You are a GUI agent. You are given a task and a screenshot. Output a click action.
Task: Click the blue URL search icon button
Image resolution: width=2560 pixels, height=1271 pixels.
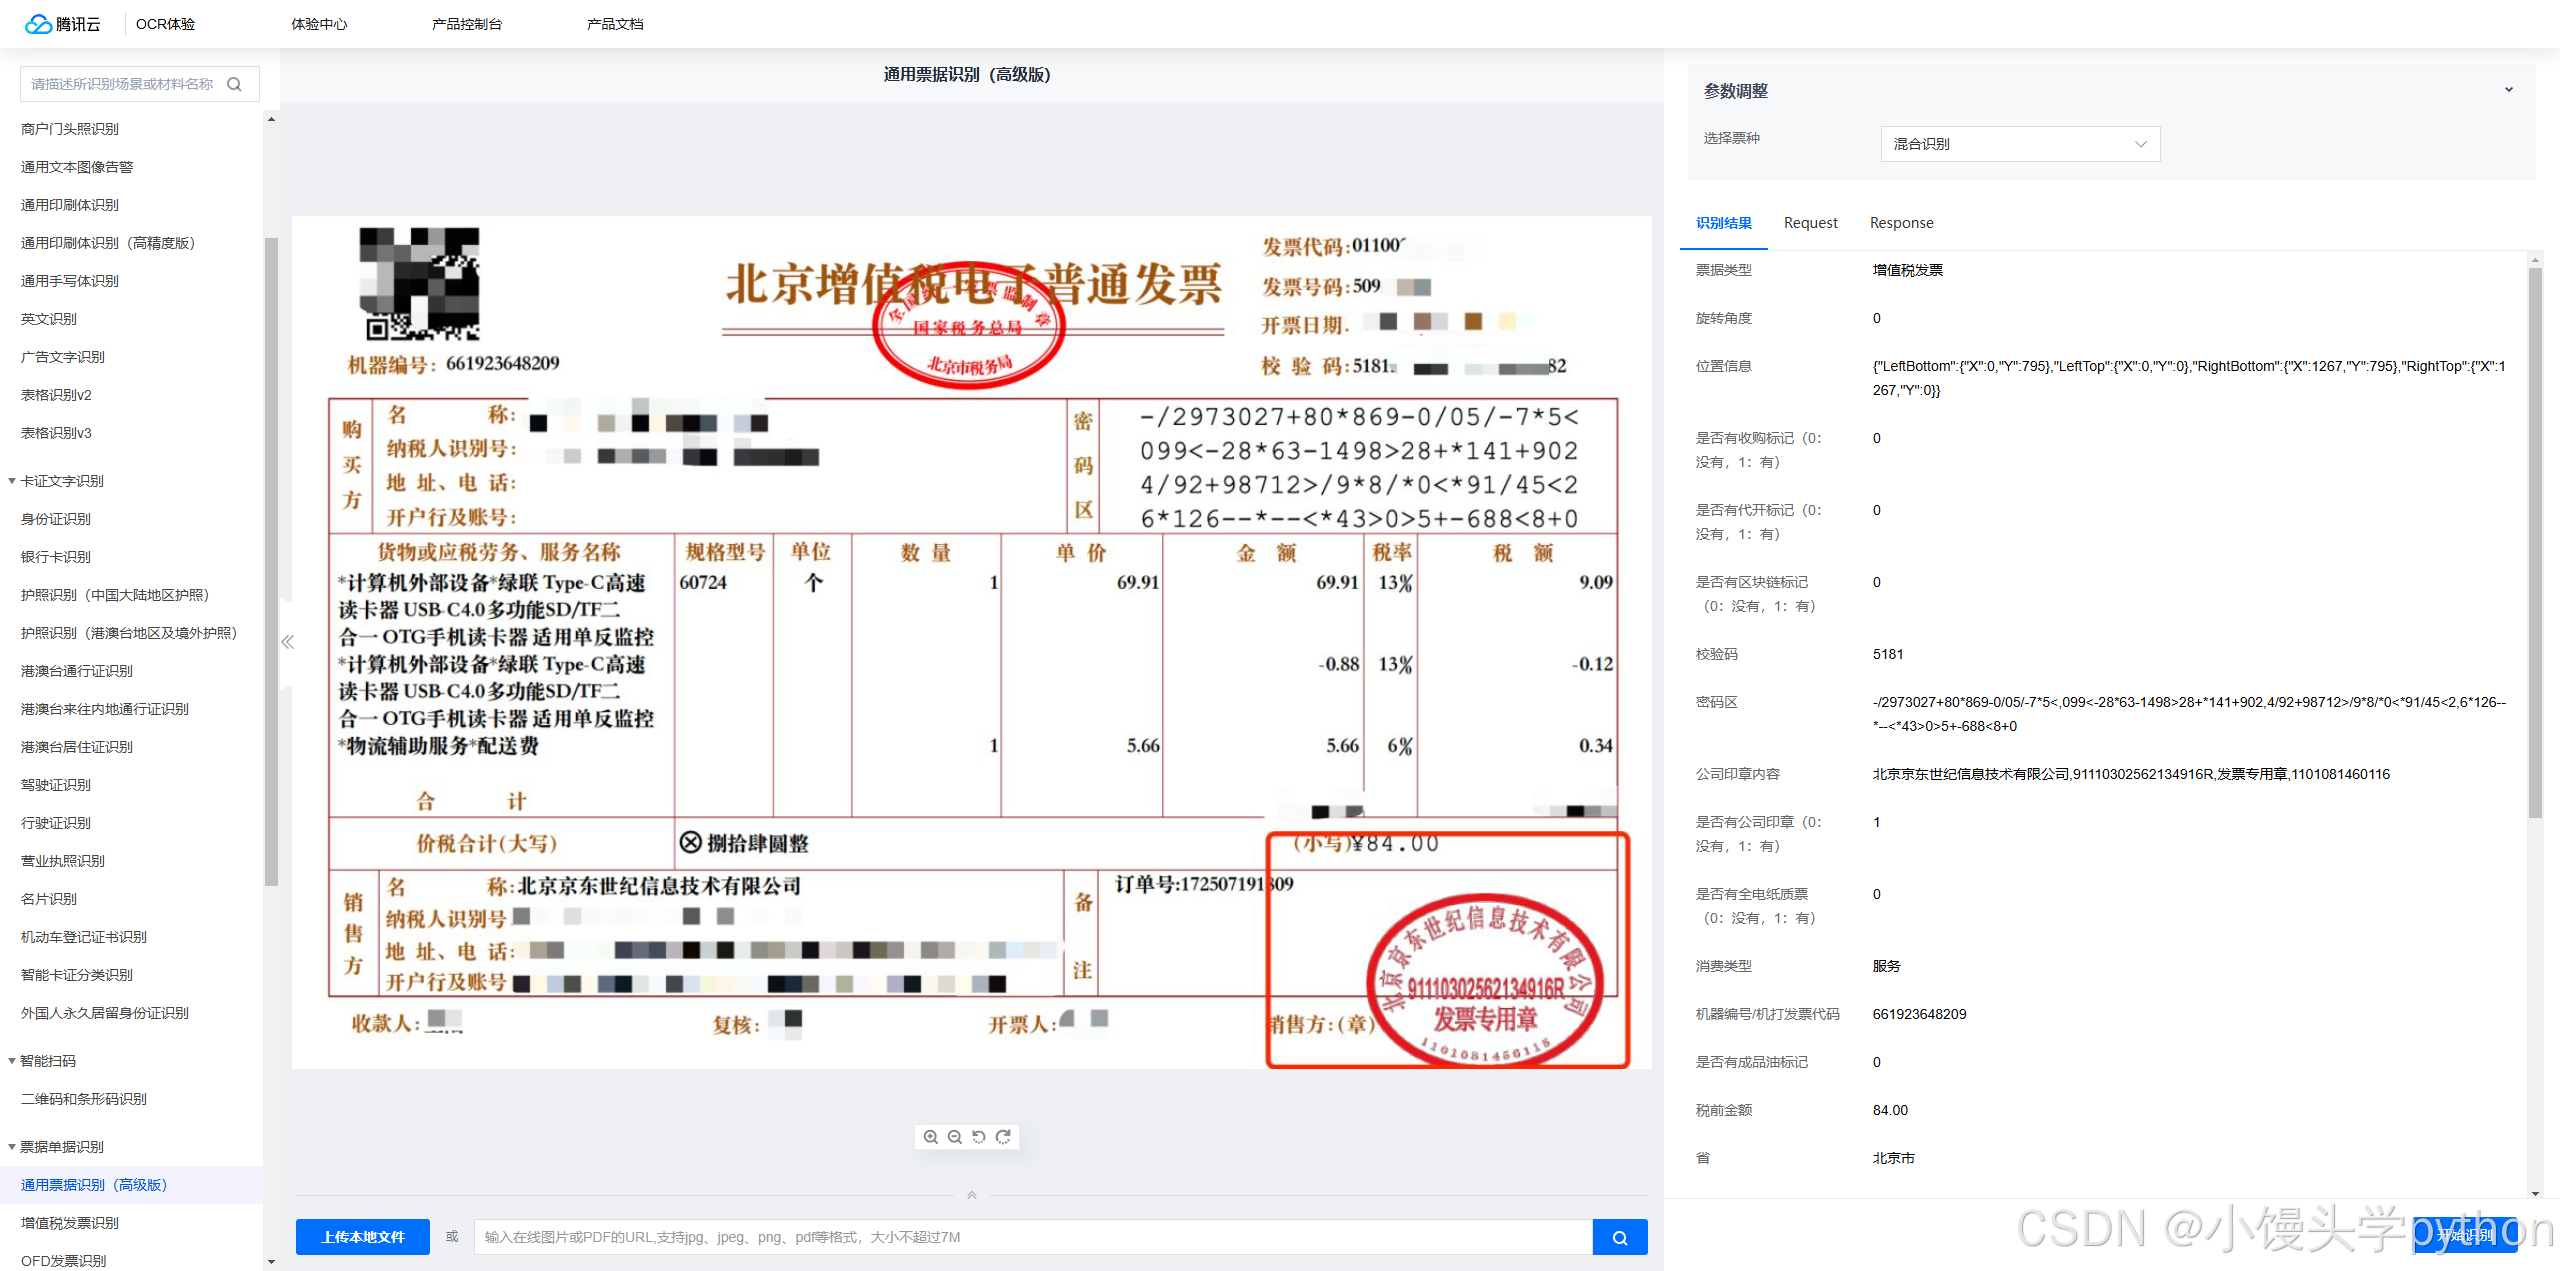(1619, 1237)
